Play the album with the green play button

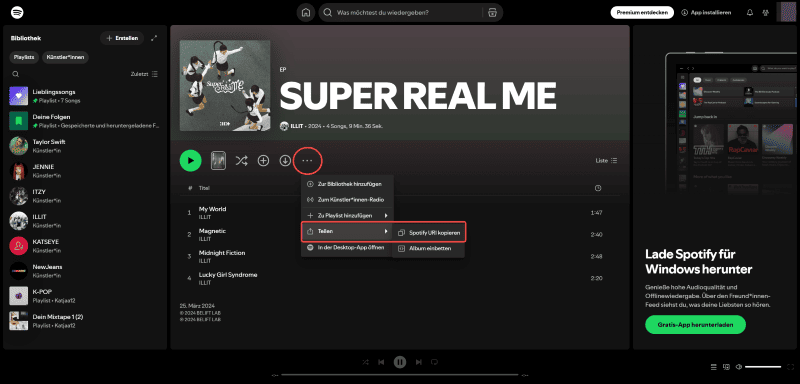[190, 161]
